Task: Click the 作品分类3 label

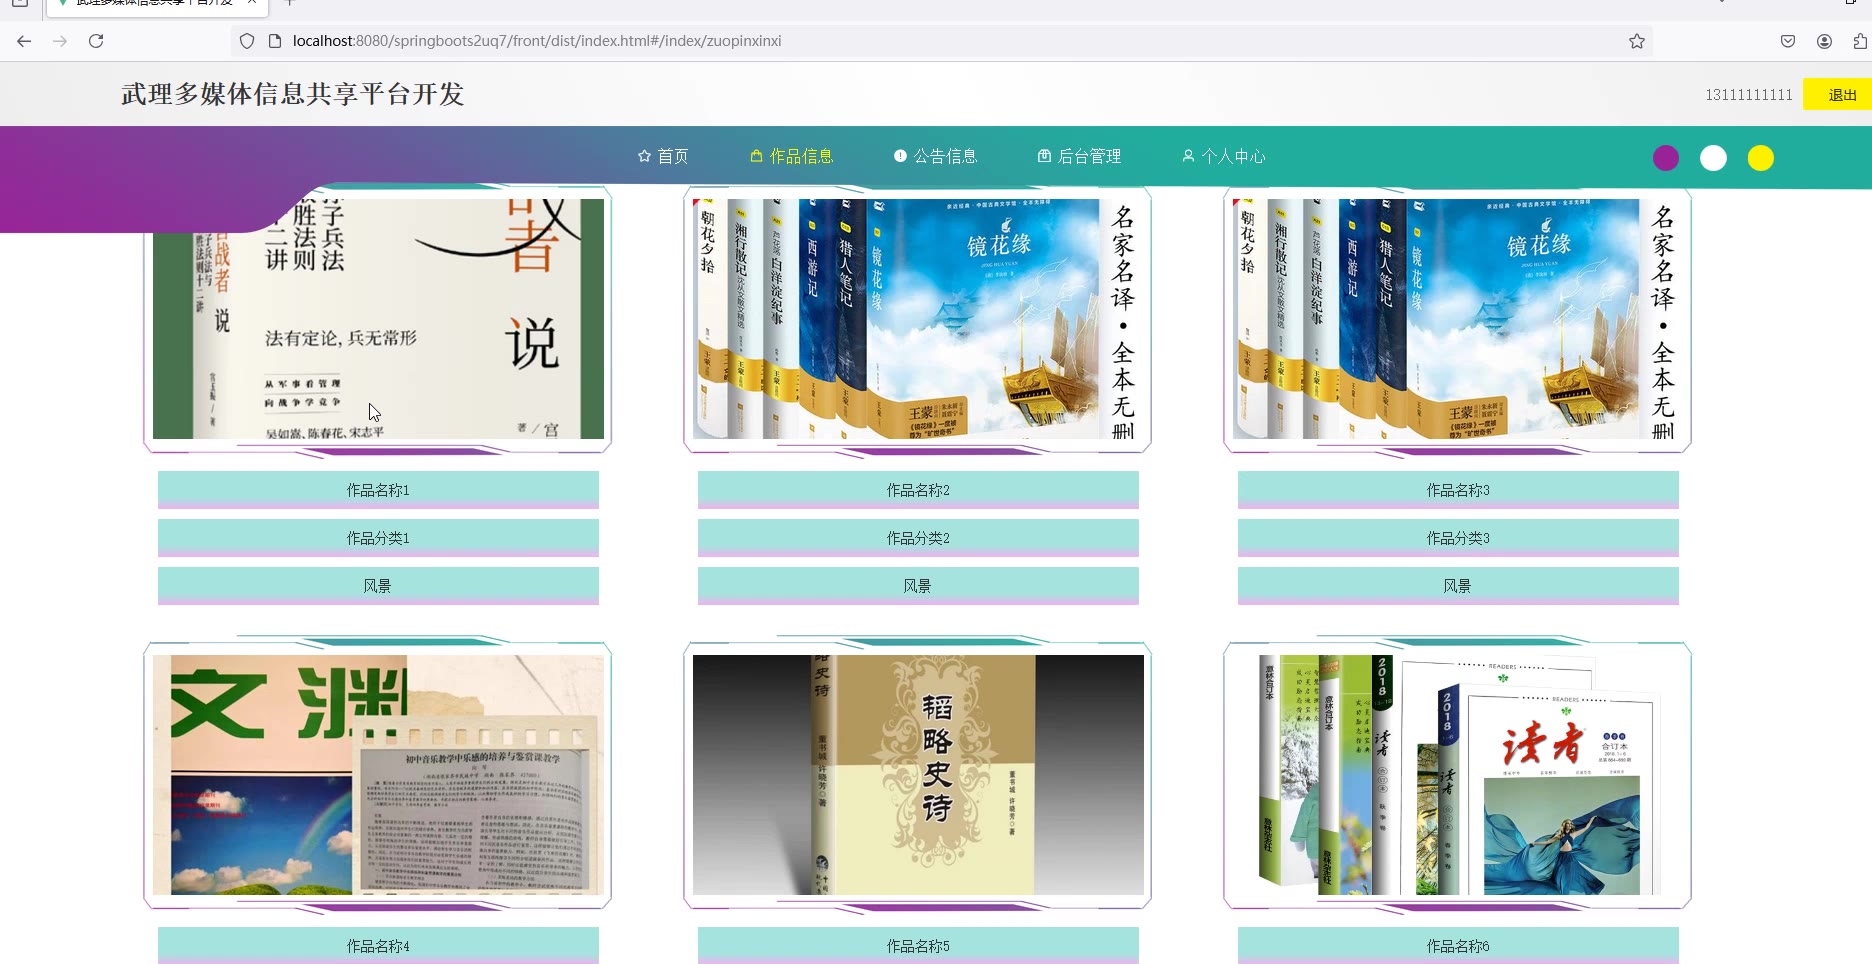Action: tap(1458, 538)
